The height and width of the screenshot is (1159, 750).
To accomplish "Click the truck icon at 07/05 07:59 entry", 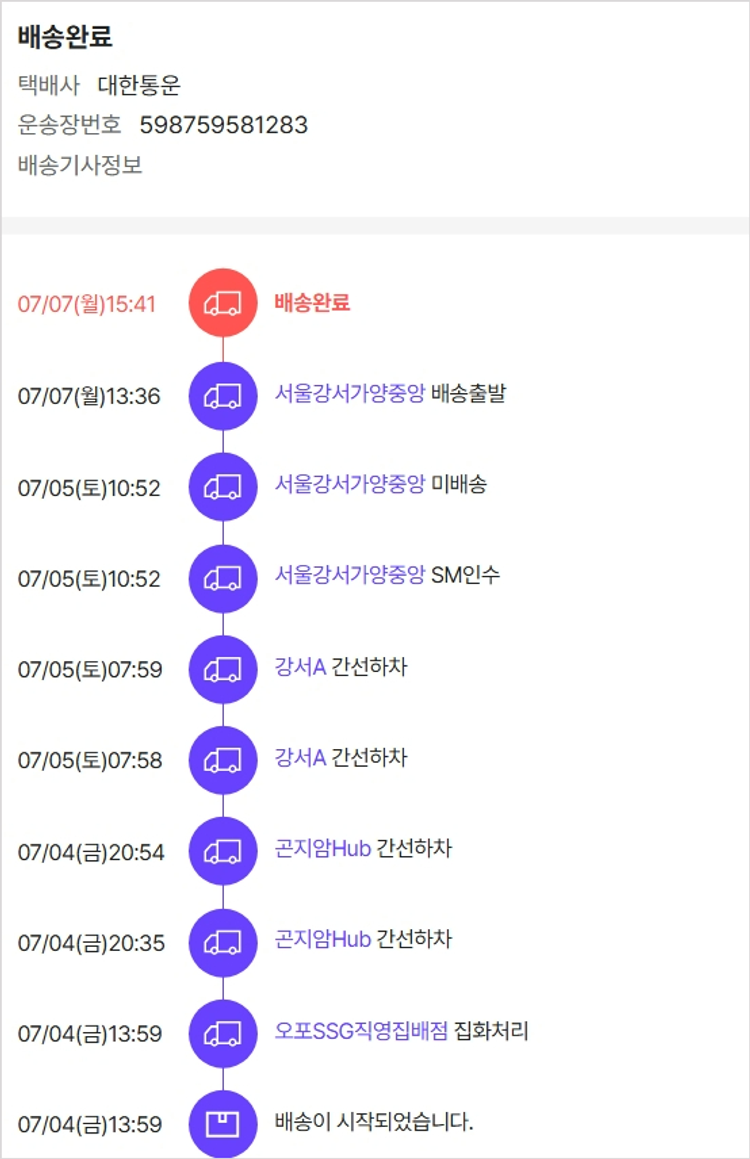I will 223,669.
